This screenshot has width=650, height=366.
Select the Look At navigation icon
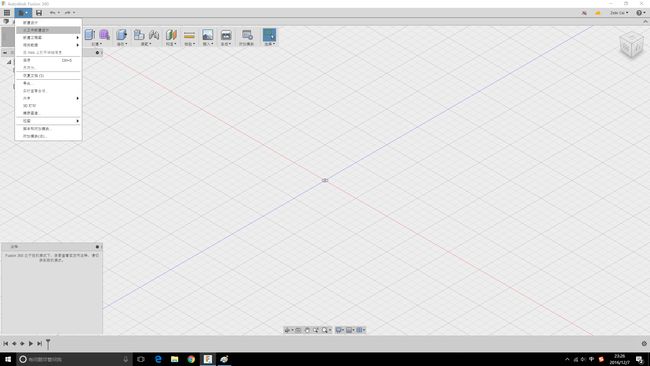[298, 330]
